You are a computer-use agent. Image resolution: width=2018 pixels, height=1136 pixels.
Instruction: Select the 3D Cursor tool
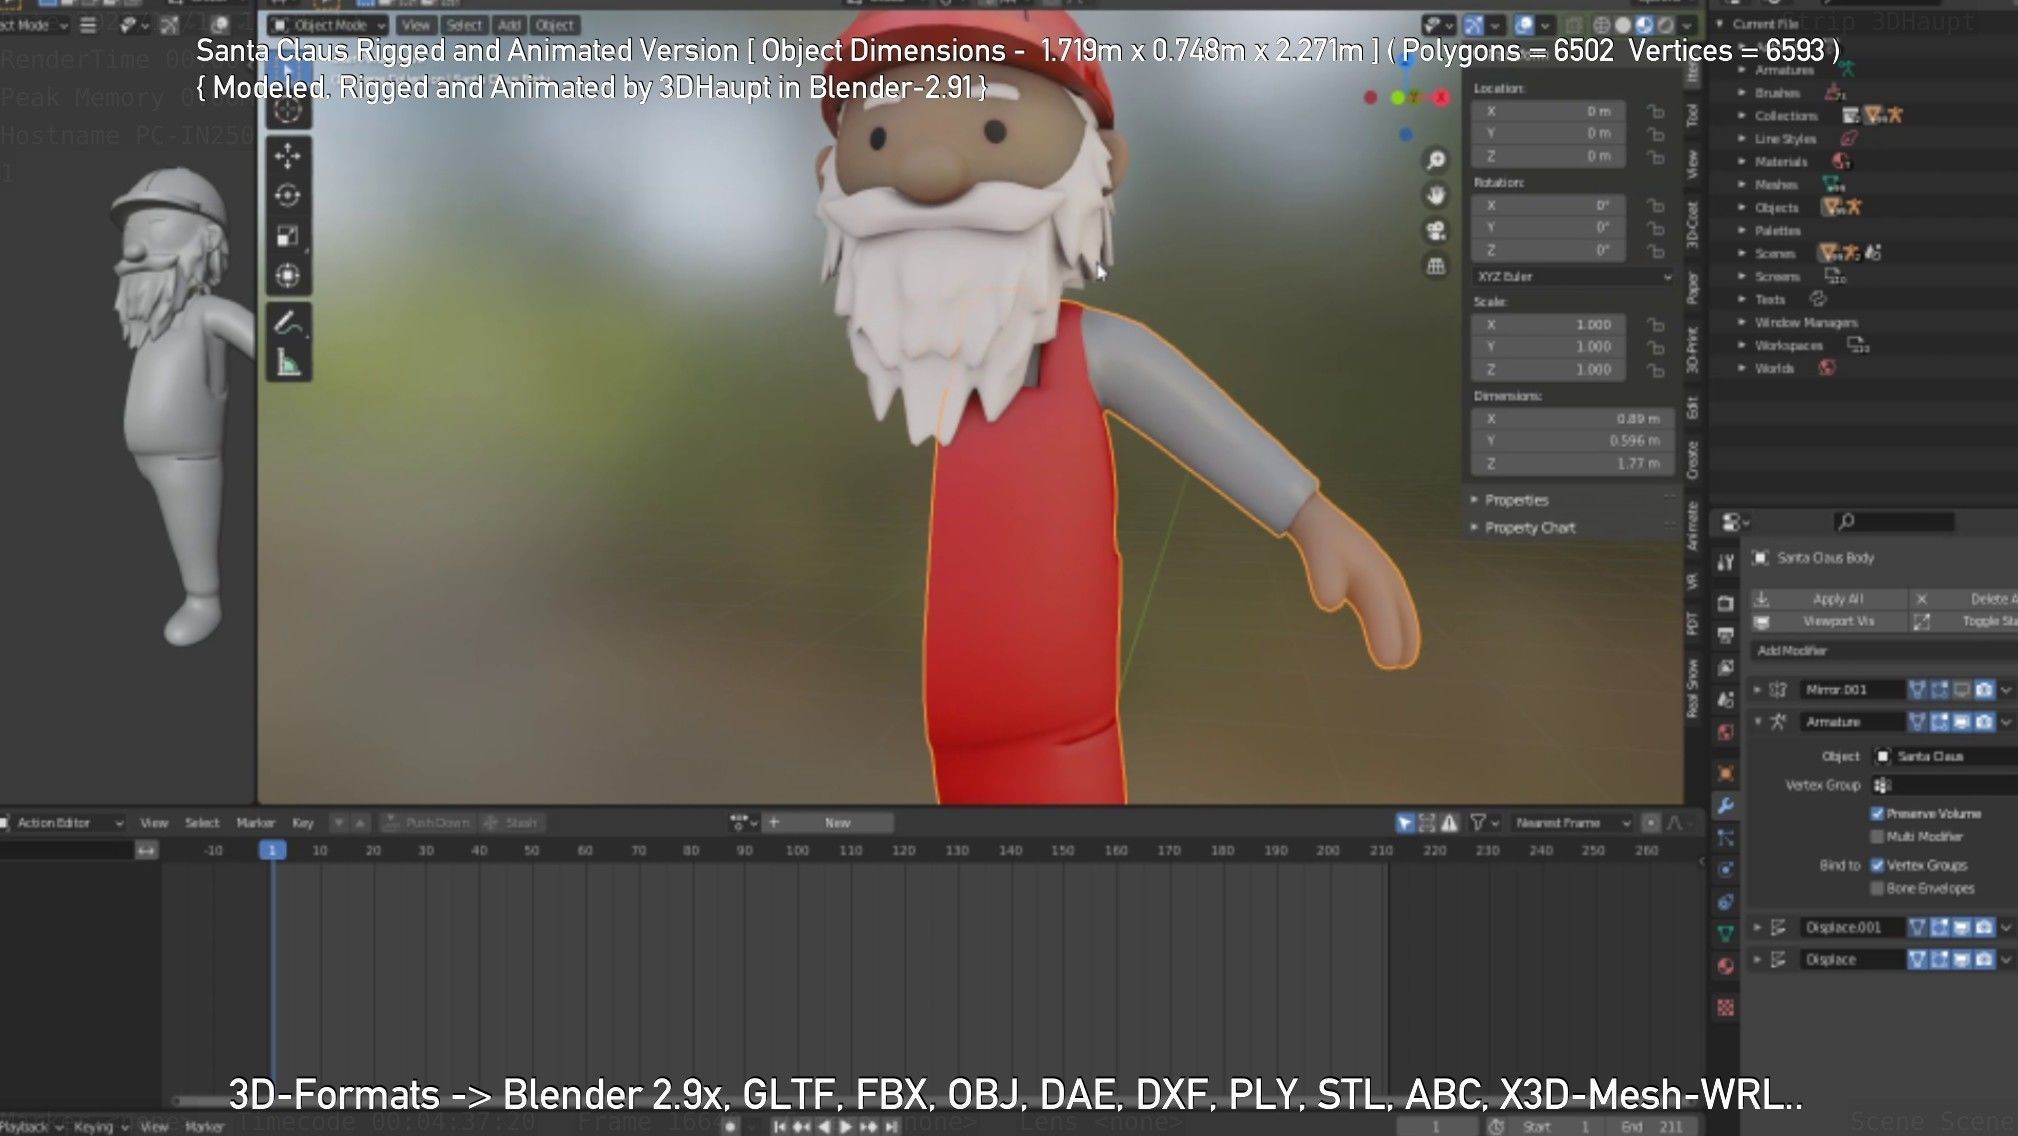[x=288, y=110]
